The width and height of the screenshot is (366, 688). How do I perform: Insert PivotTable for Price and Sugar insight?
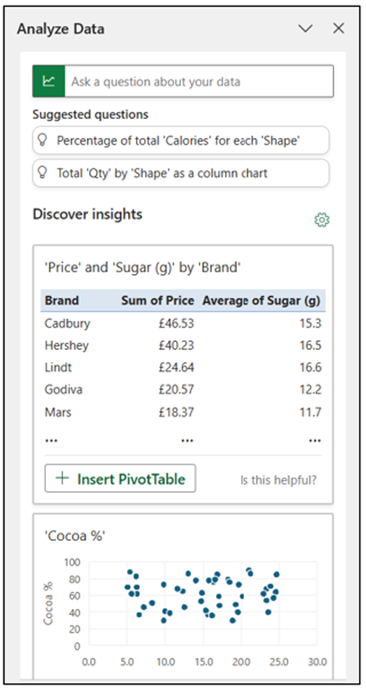(x=120, y=478)
